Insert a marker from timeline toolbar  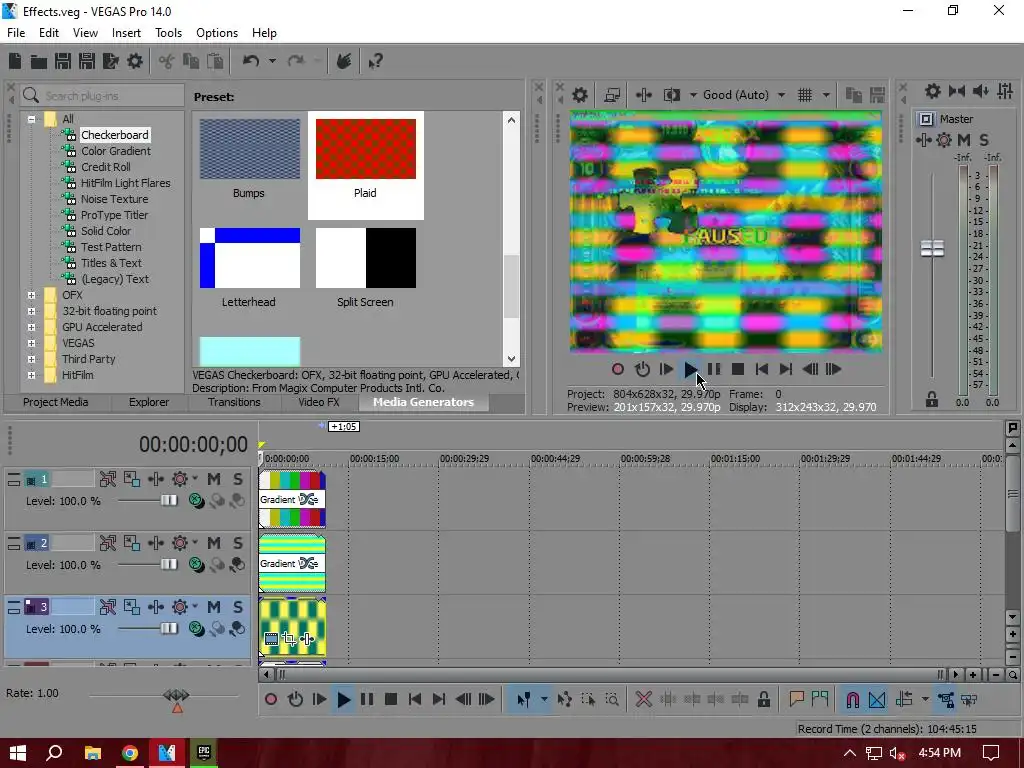tap(796, 700)
